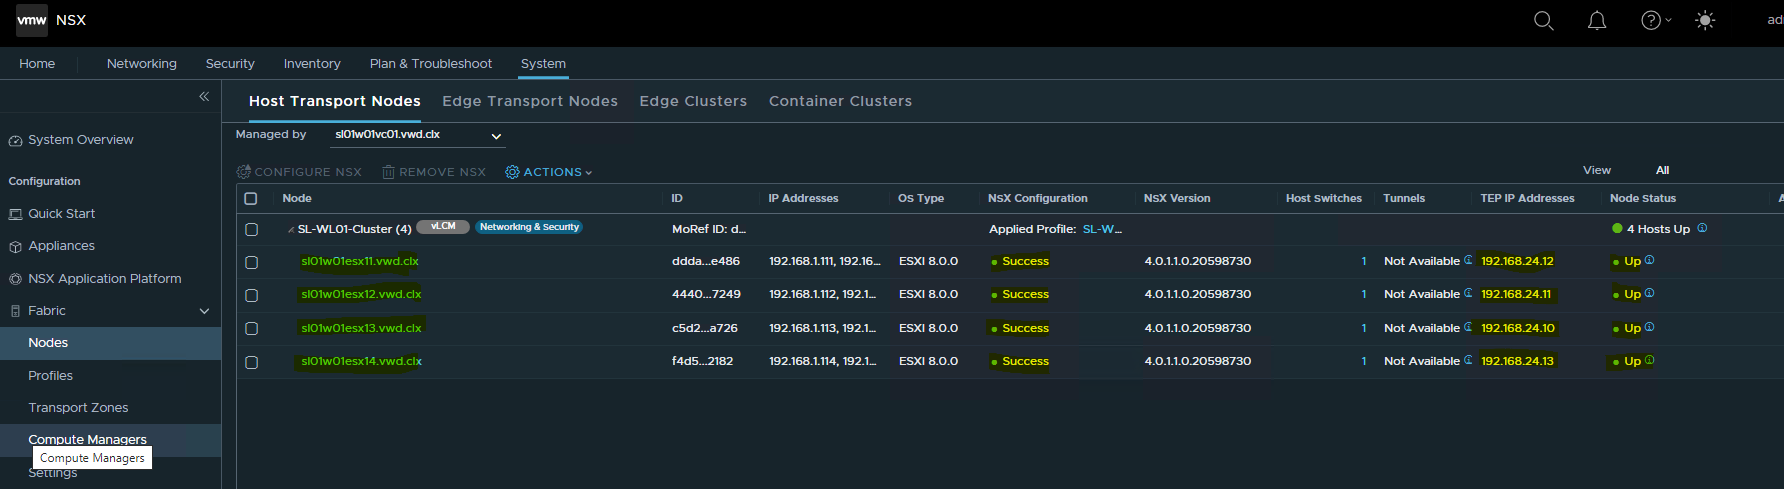
Task: Click TEP IP address 192.168.24.12
Action: click(x=1517, y=261)
